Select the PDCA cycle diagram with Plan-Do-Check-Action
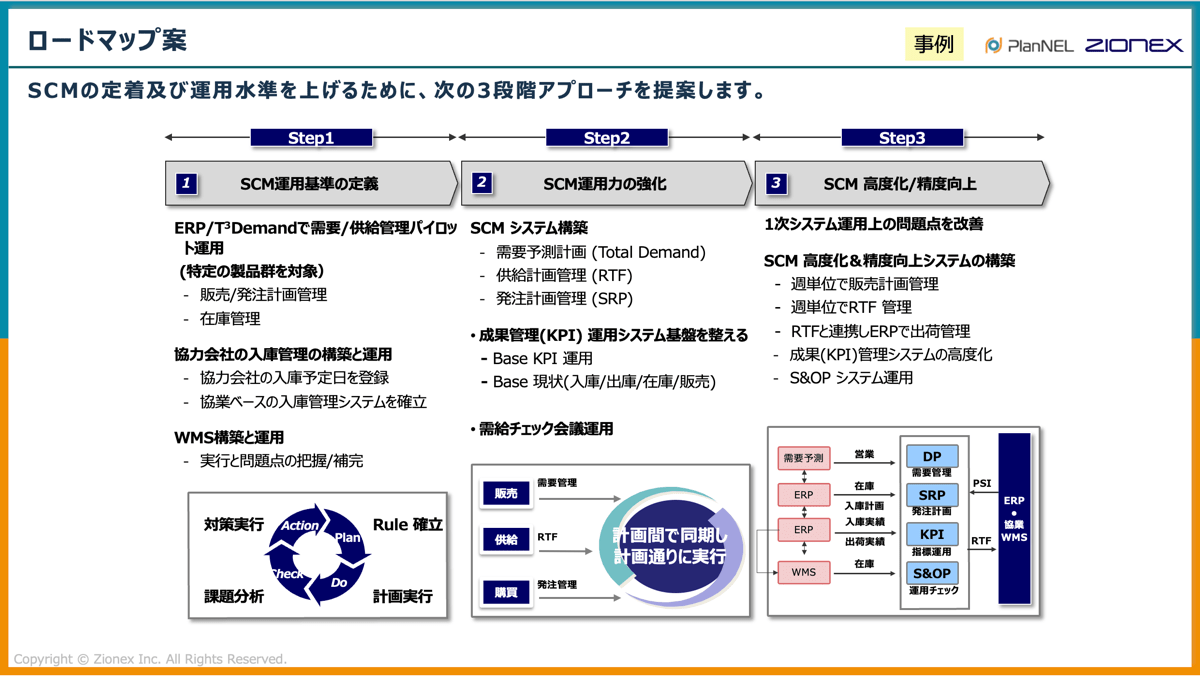 [318, 553]
